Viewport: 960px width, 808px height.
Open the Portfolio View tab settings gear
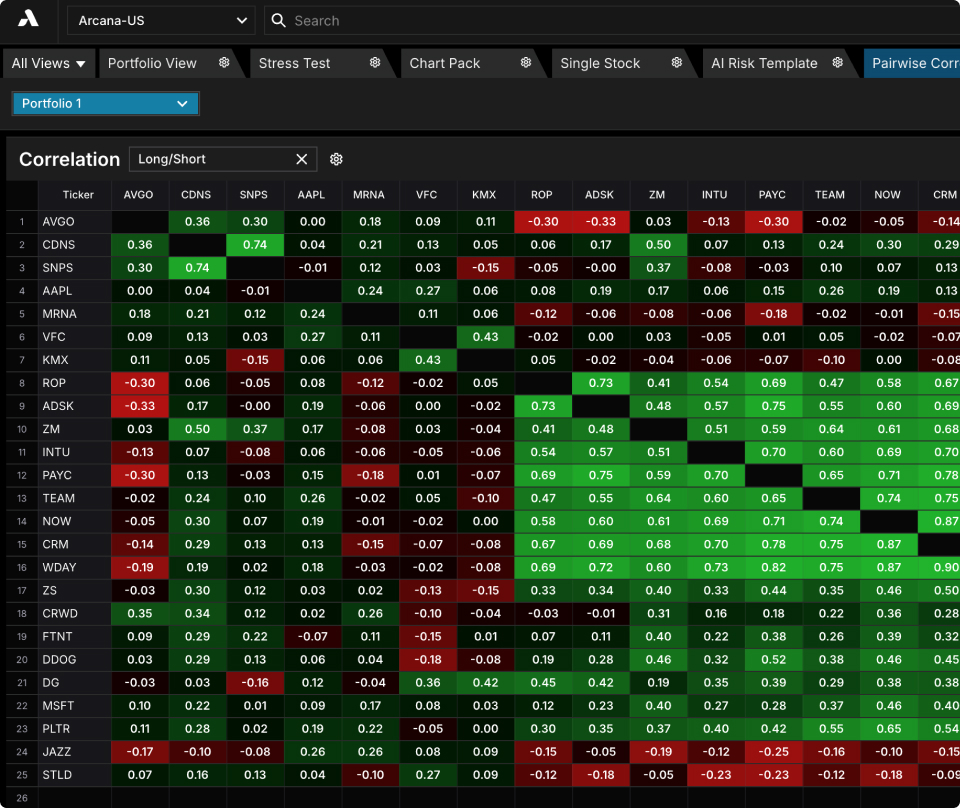click(224, 62)
